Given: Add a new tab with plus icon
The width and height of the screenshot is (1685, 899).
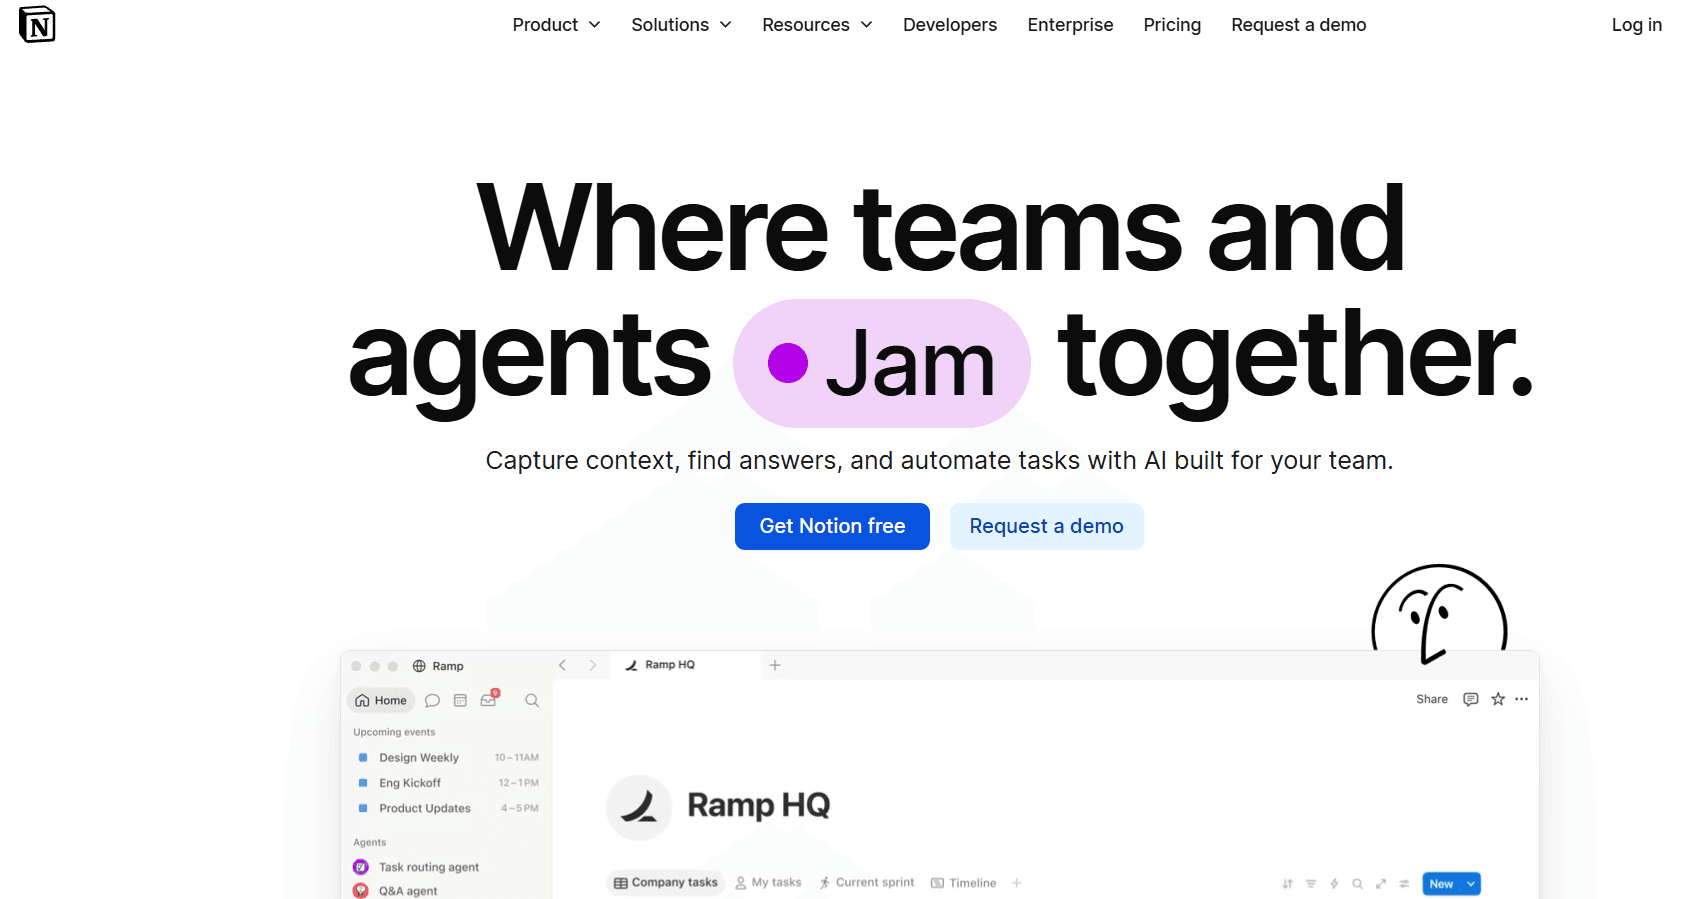Looking at the screenshot, I should [775, 665].
